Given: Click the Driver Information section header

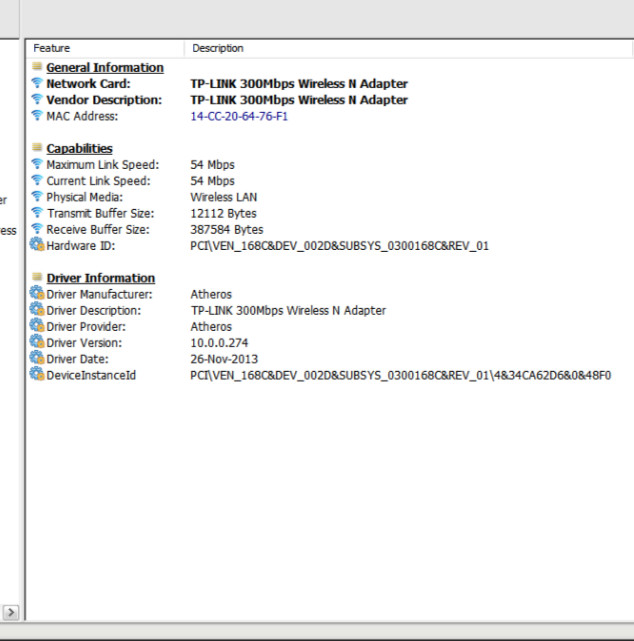Looking at the screenshot, I should (x=100, y=278).
